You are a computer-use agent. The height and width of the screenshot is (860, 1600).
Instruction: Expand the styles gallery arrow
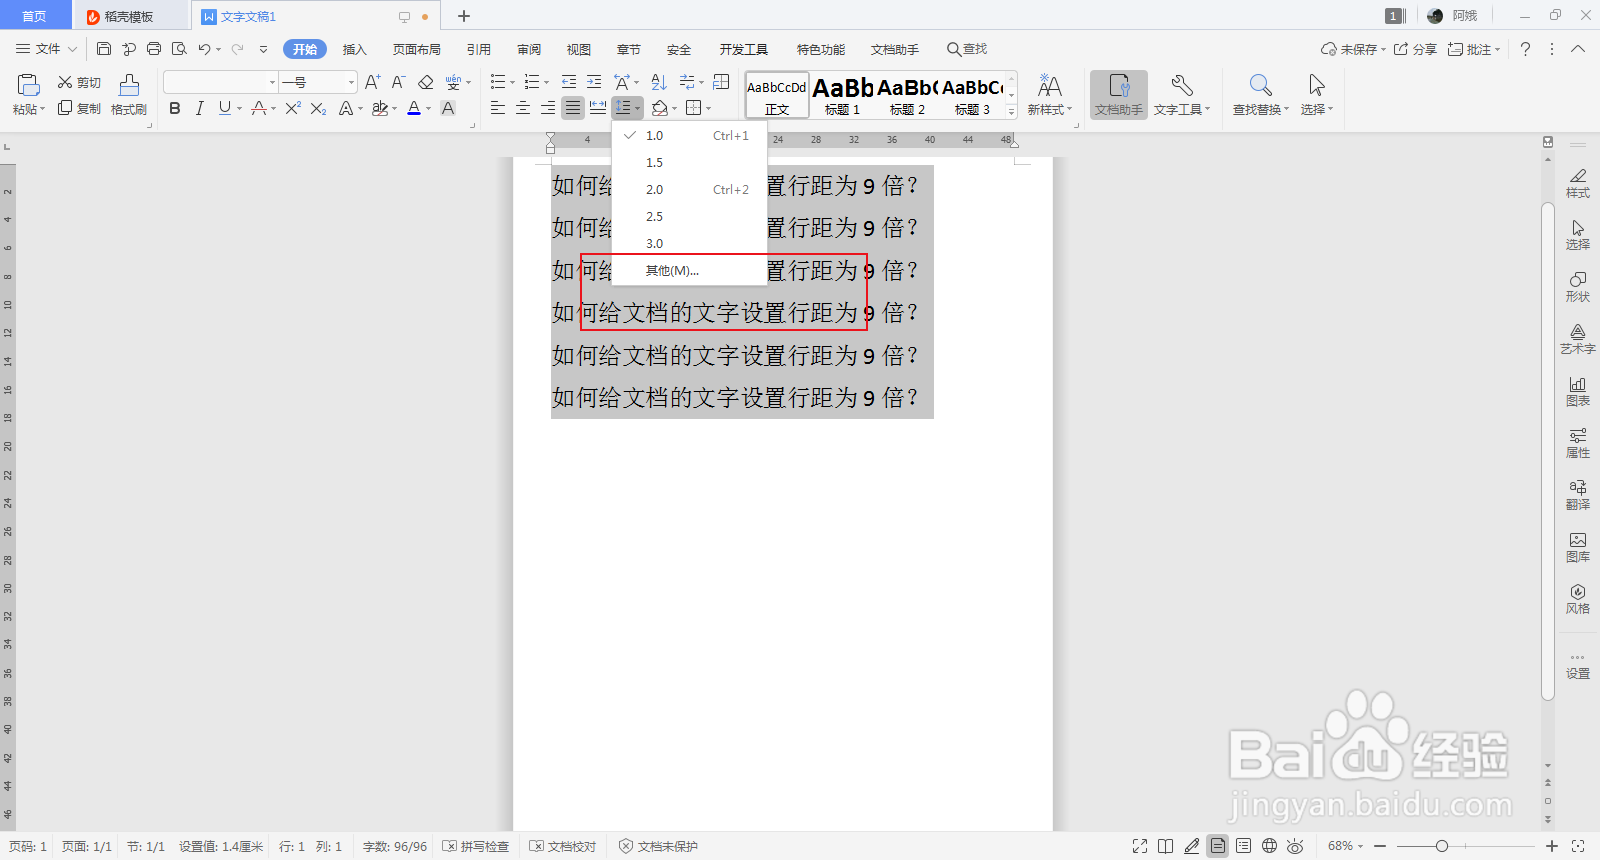1012,112
